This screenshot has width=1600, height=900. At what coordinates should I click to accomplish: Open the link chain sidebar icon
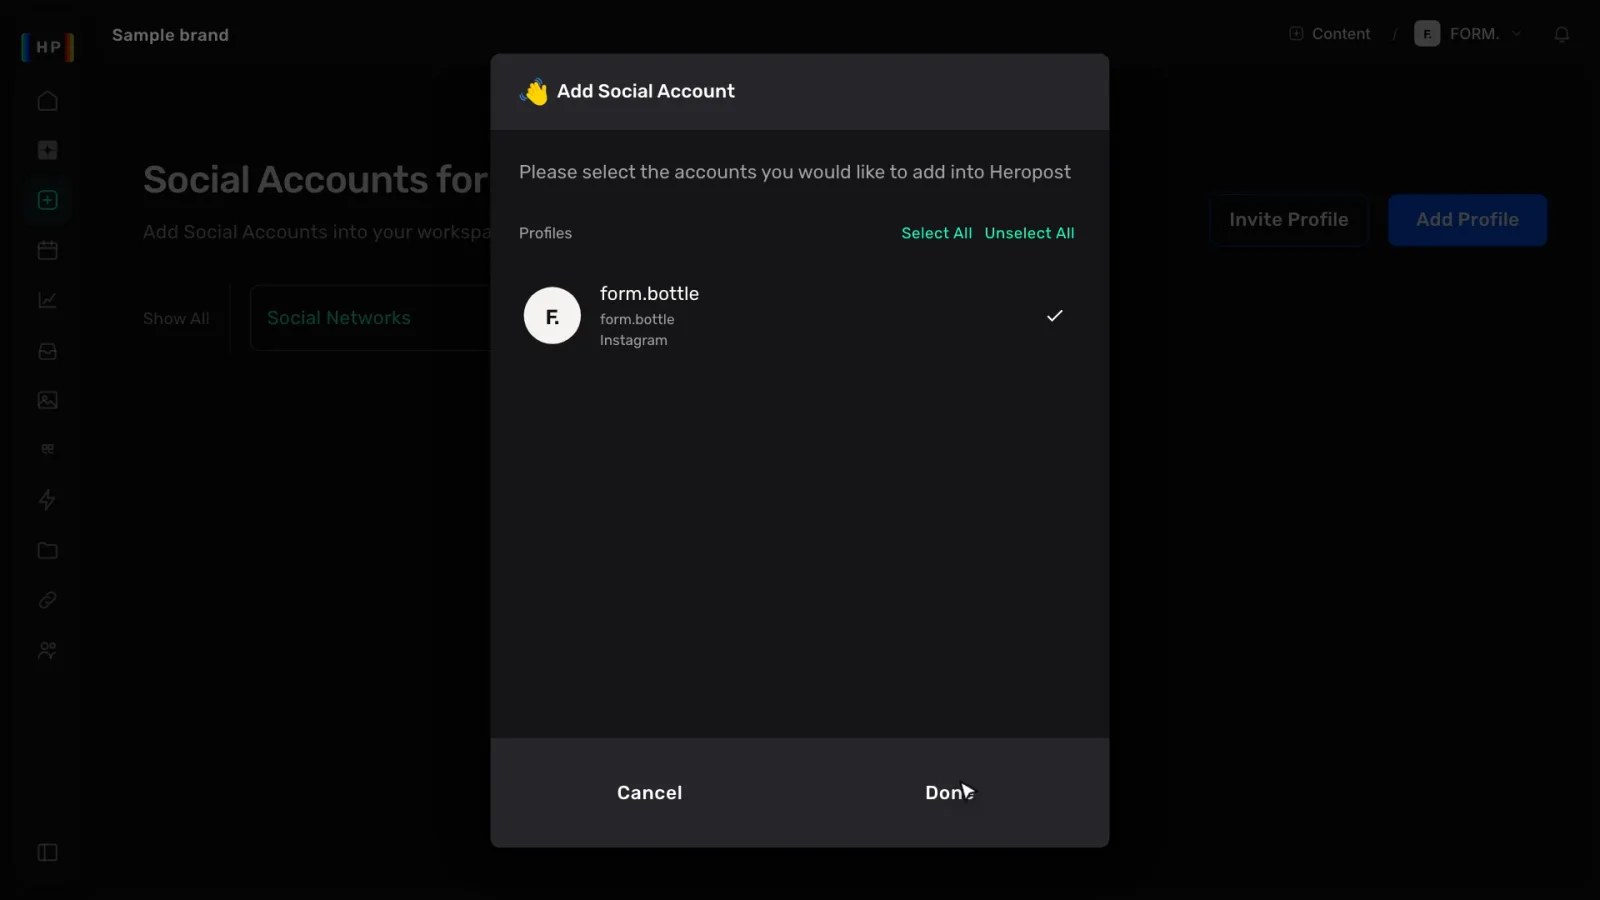47,600
